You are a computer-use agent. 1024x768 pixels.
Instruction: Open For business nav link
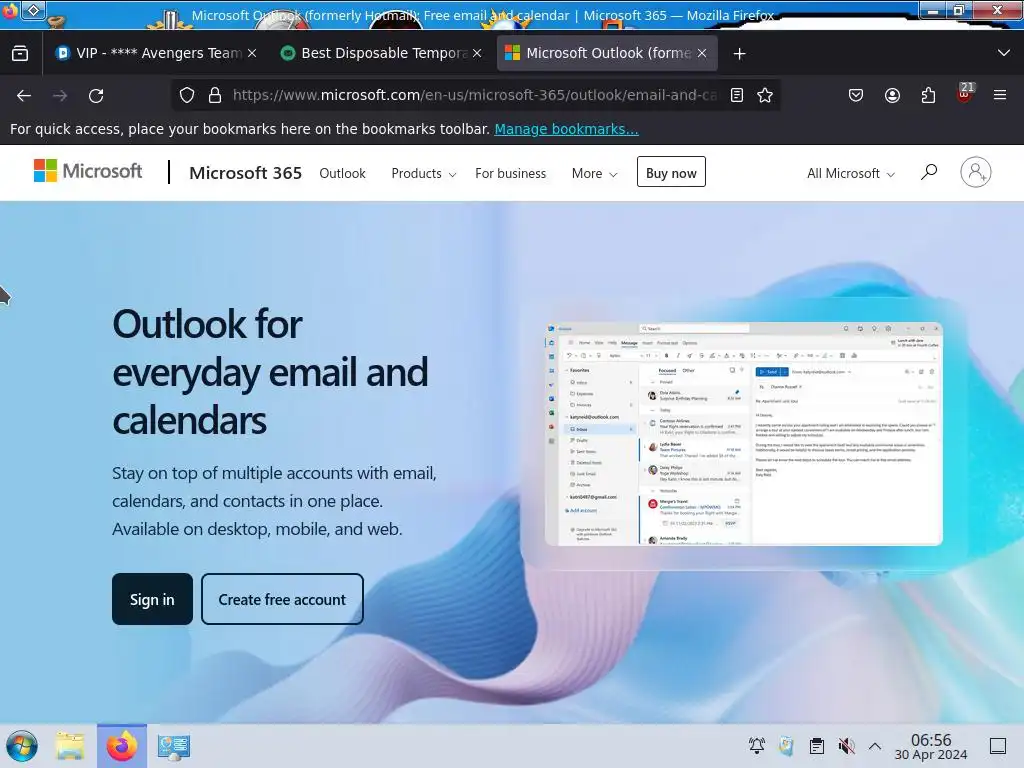511,173
